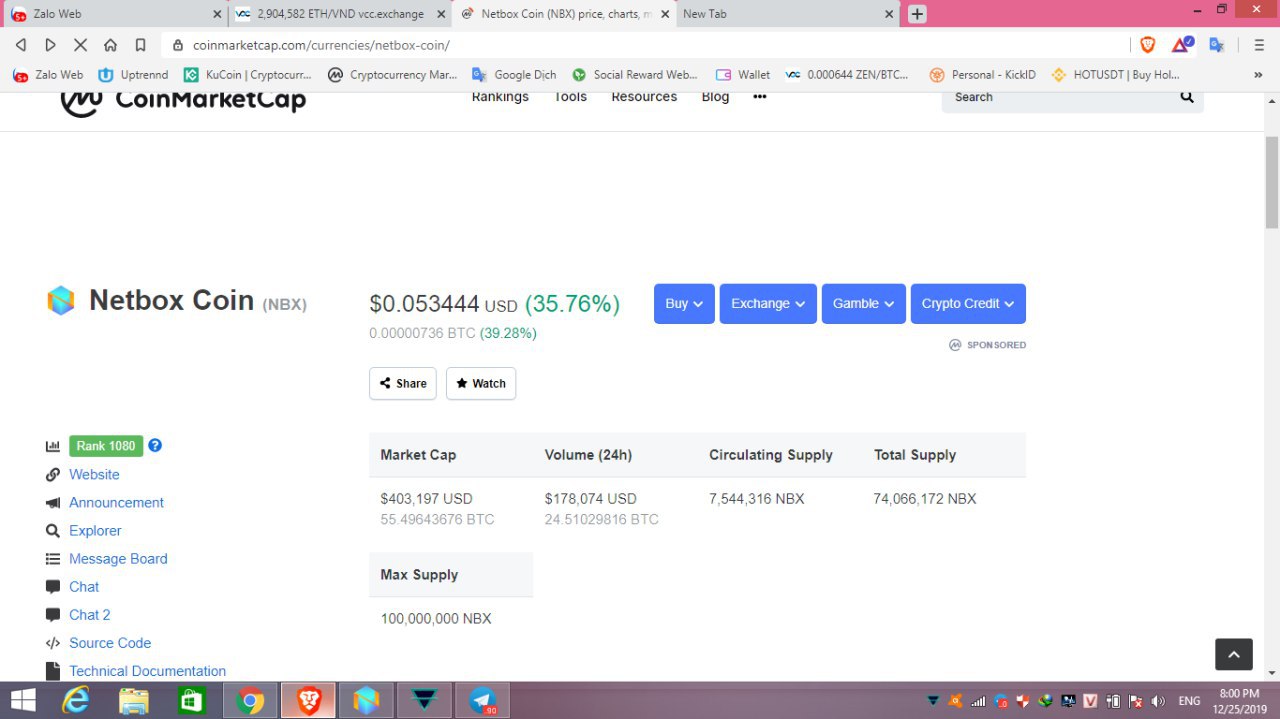Open the Chat 2 link
This screenshot has height=719, width=1280.
pos(90,615)
